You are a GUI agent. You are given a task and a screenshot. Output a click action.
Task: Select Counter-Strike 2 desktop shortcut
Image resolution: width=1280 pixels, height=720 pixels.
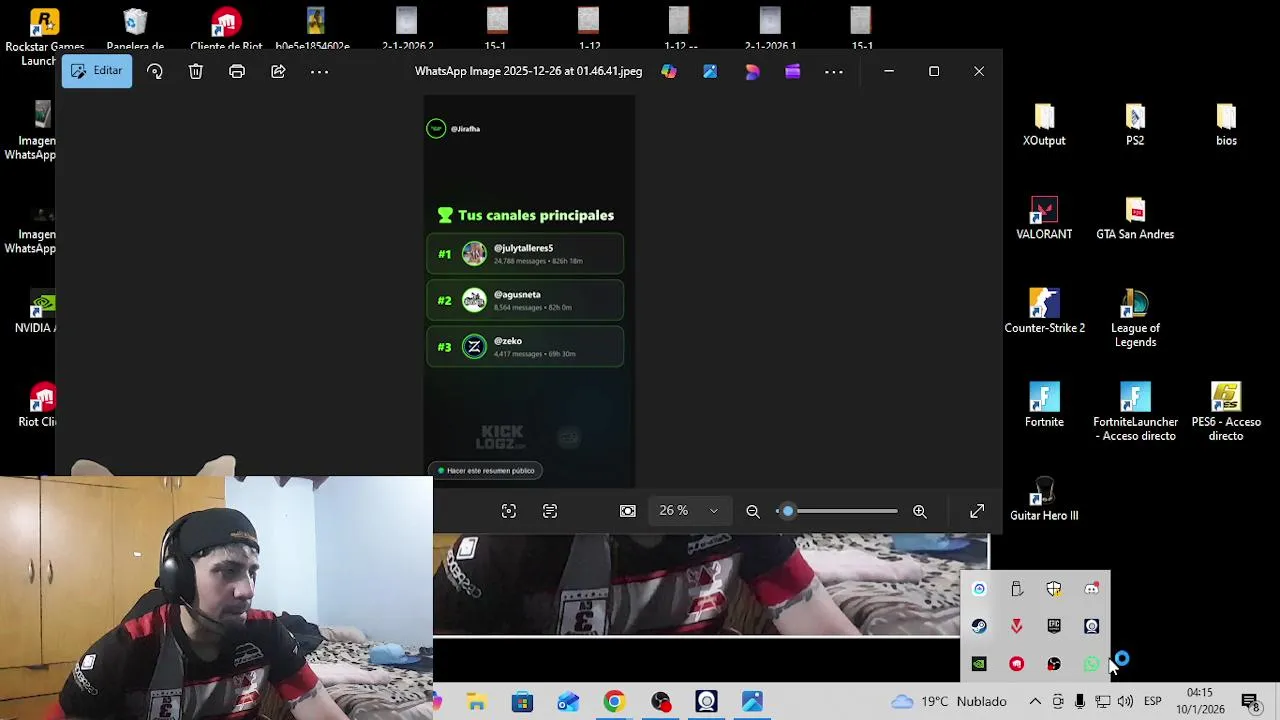tap(1044, 312)
